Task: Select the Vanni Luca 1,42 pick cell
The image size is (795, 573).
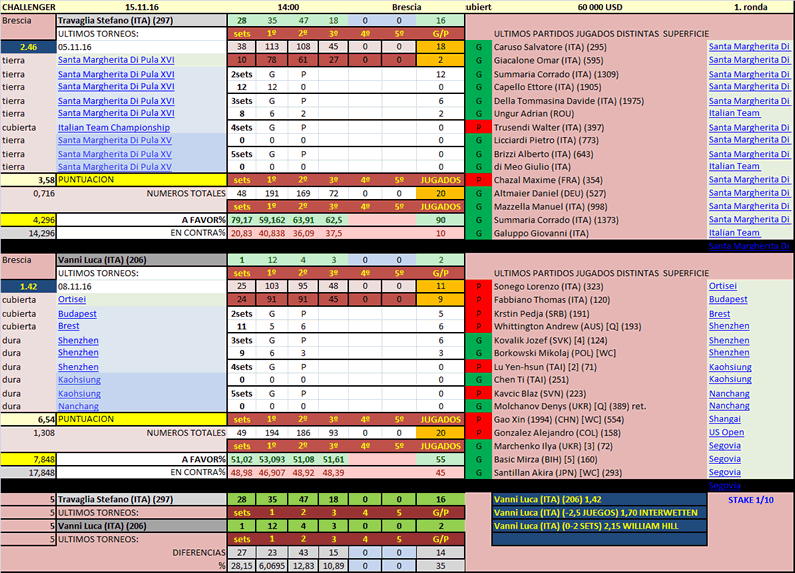Action: pyautogui.click(x=599, y=499)
